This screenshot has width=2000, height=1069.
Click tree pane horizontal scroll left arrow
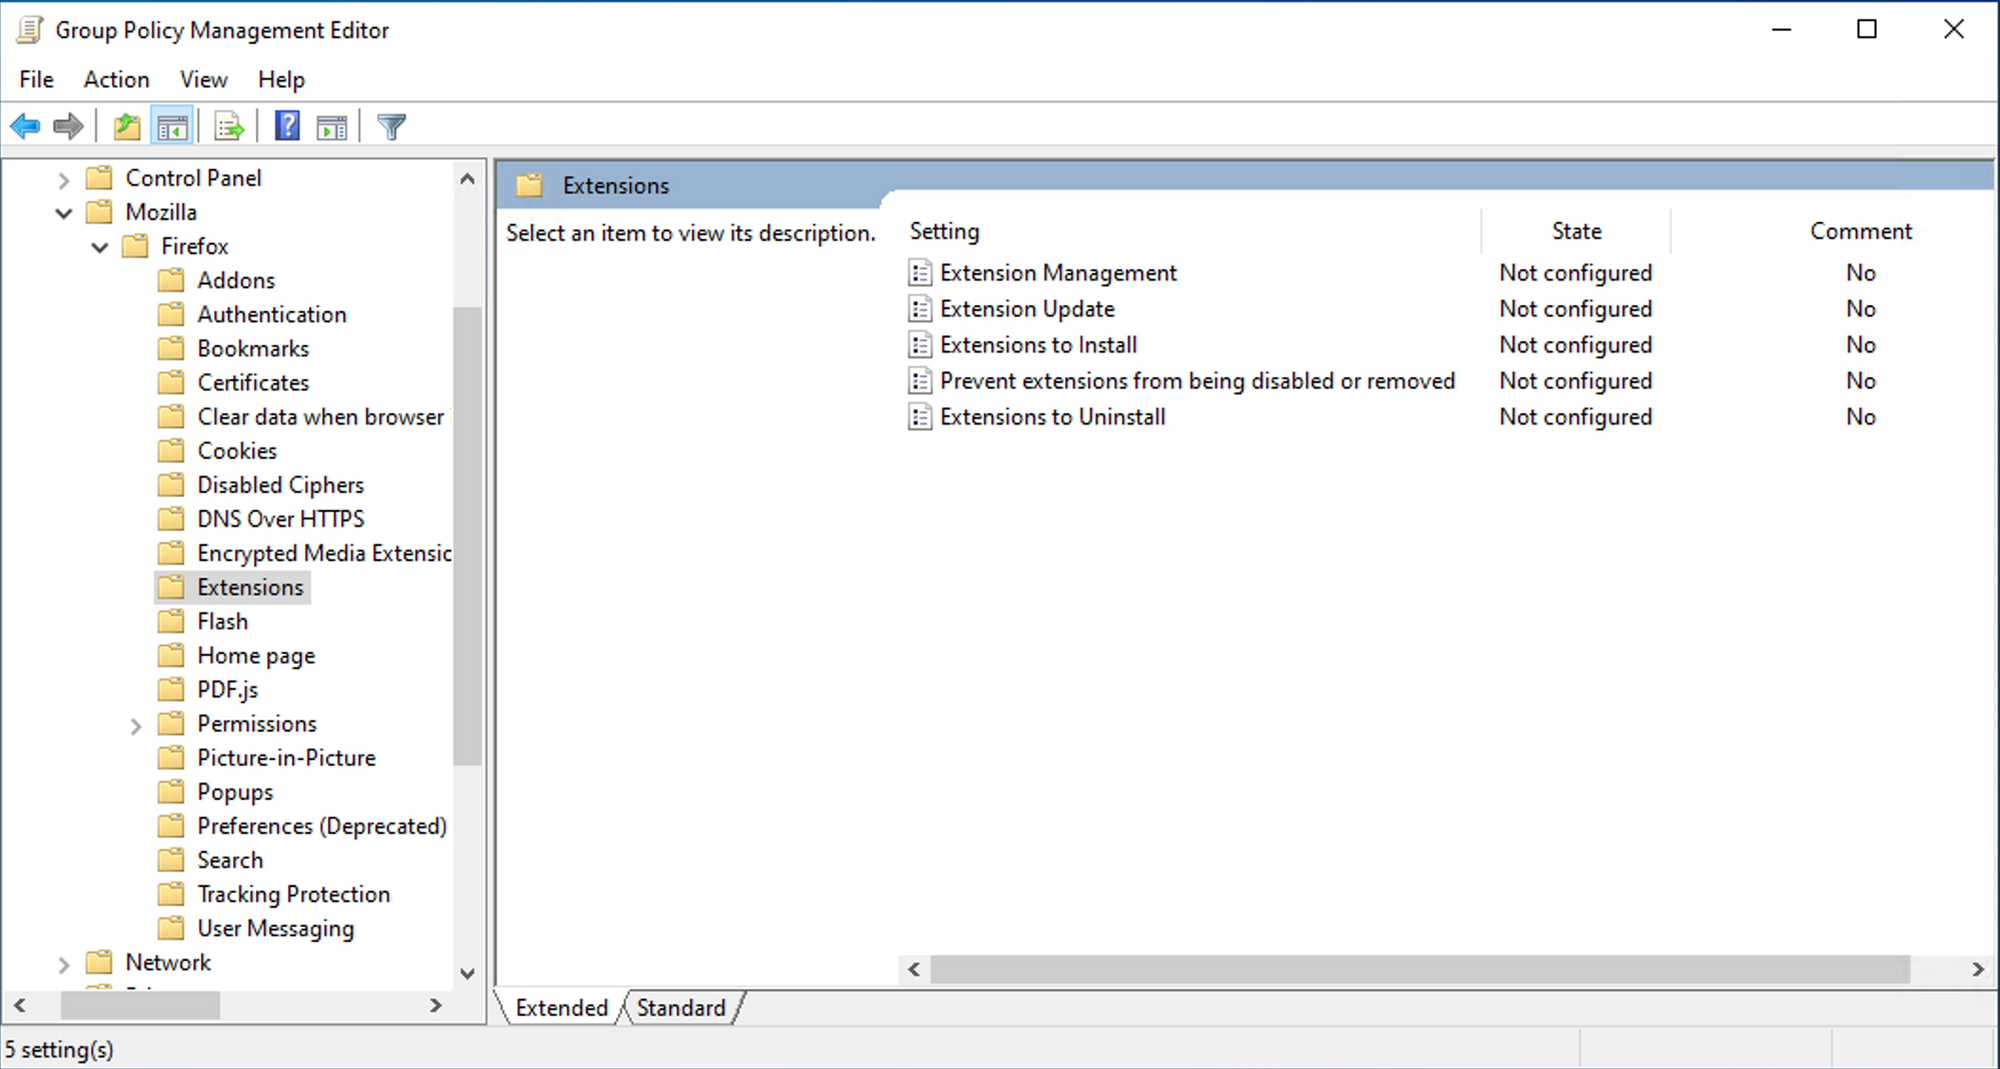coord(20,1006)
